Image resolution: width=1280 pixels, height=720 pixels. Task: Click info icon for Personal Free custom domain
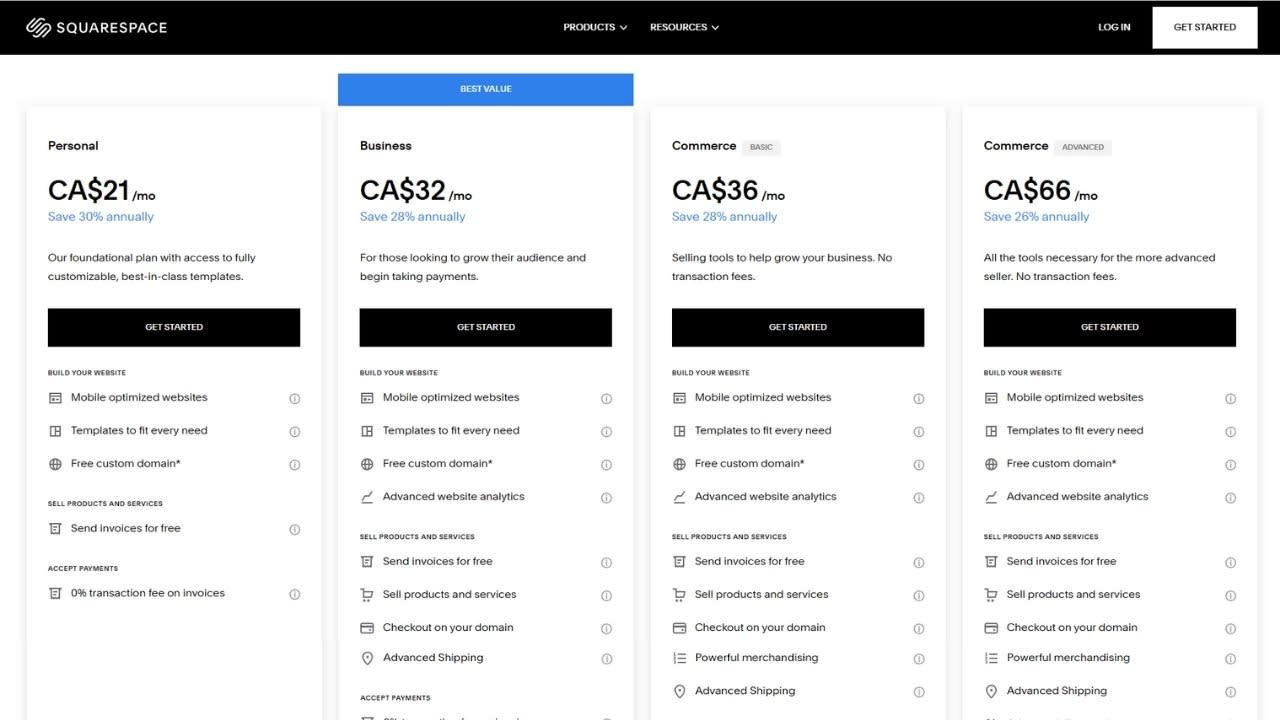294,465
